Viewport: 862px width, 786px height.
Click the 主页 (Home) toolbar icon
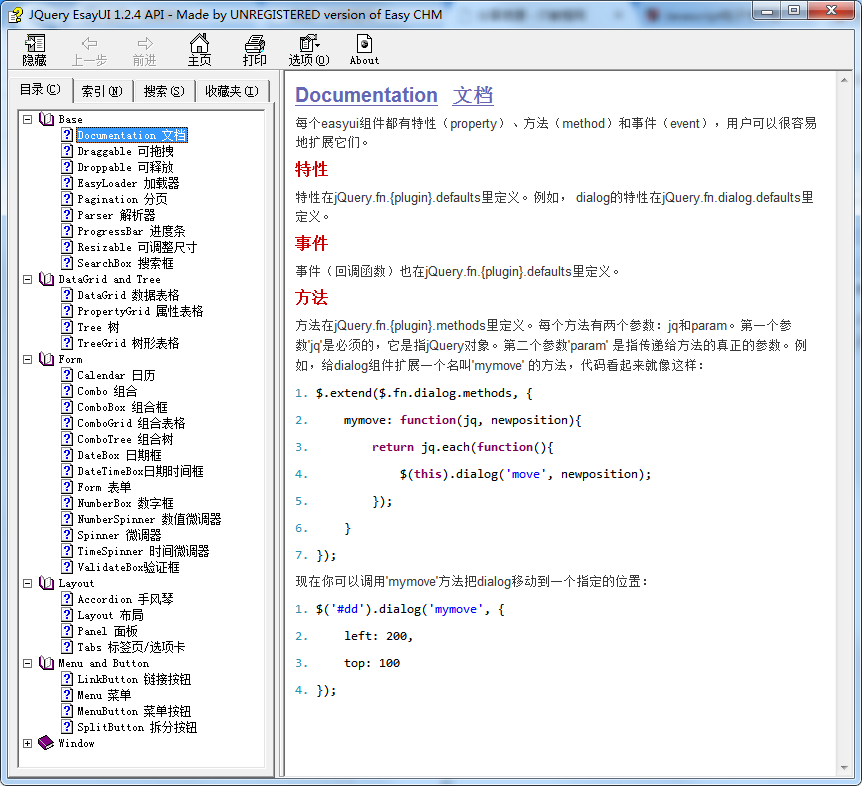pos(200,49)
